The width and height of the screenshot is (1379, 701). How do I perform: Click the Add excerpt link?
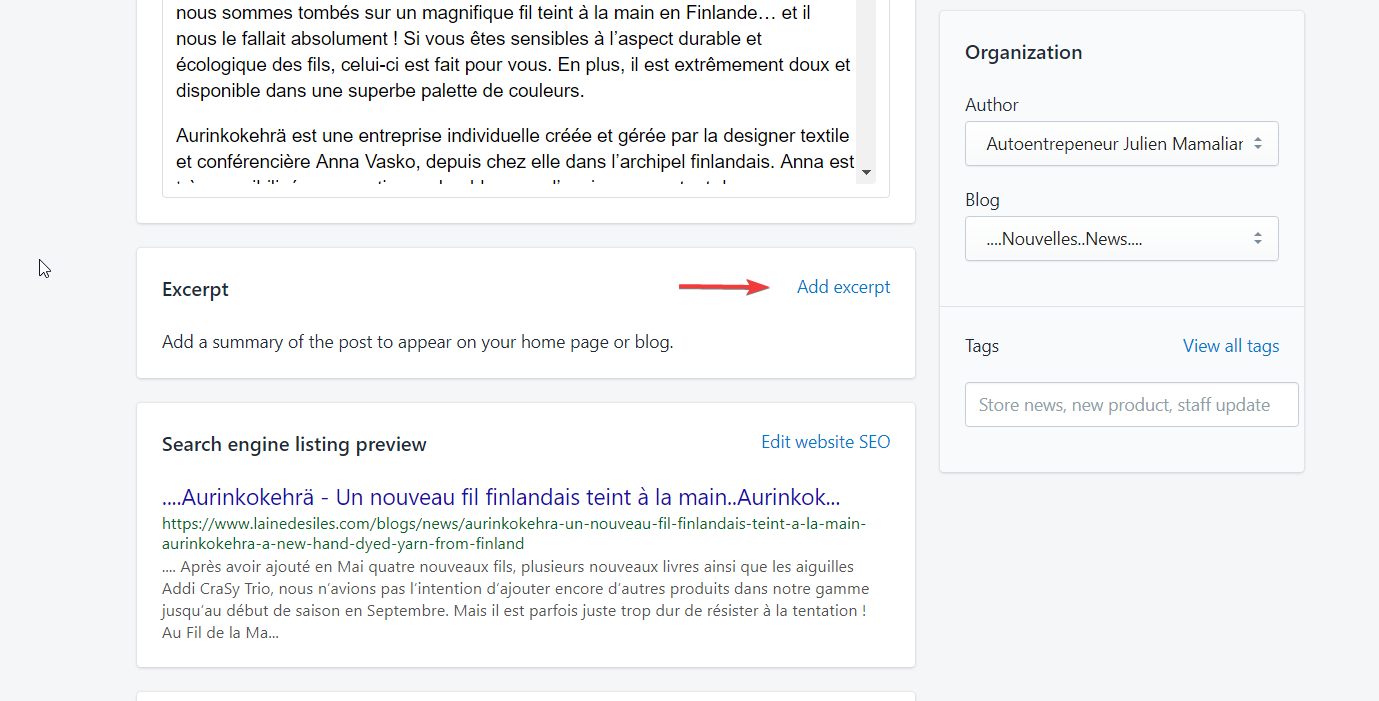(x=843, y=287)
